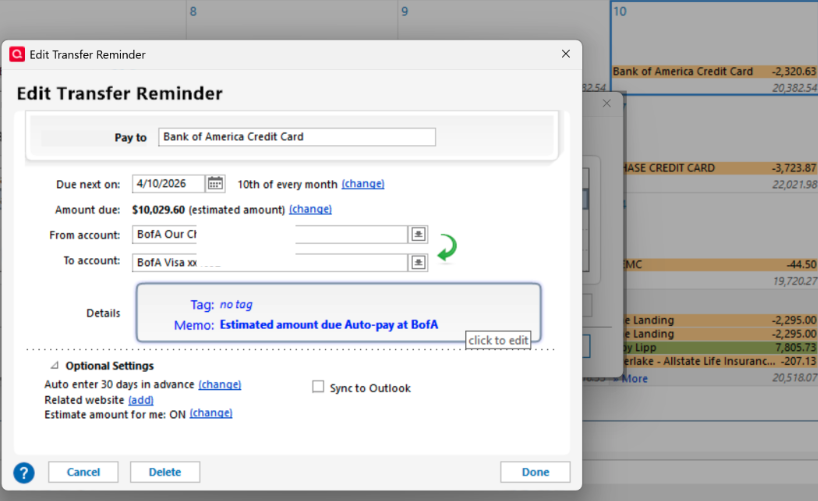Change the 10th of every month schedule

pos(363,184)
